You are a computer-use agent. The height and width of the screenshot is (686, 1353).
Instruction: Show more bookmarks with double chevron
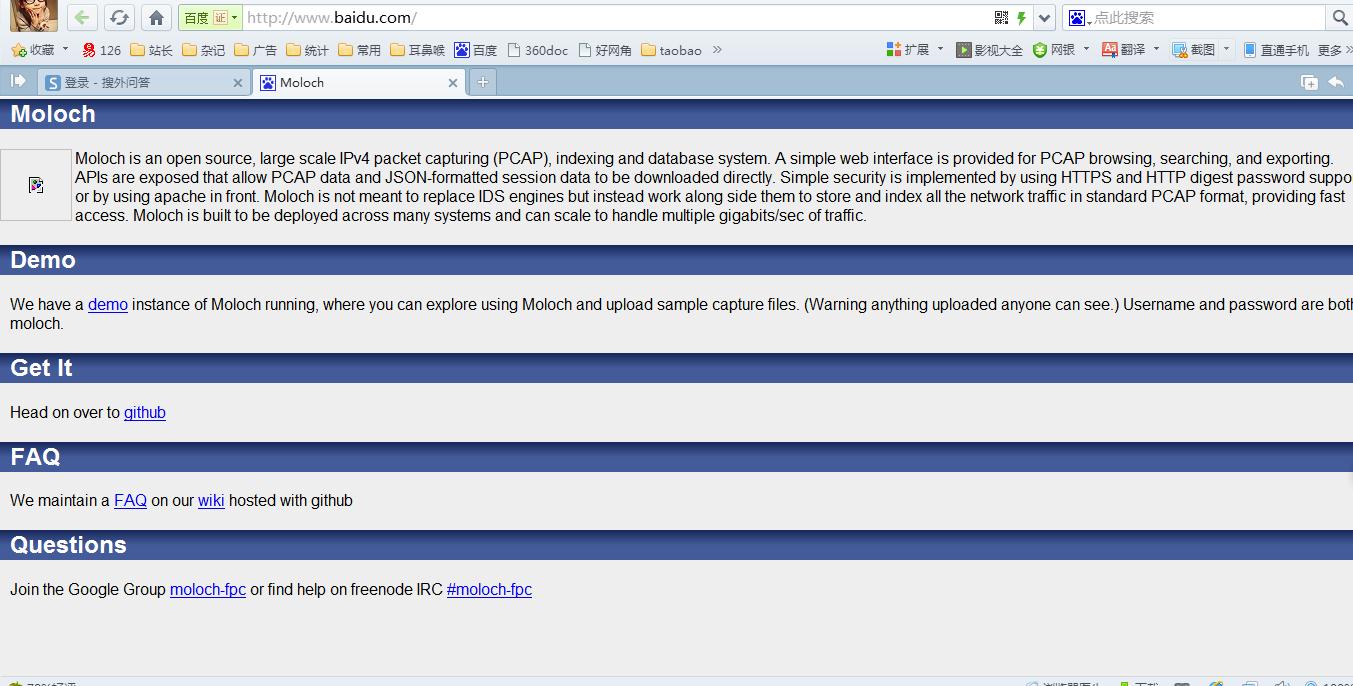point(717,49)
